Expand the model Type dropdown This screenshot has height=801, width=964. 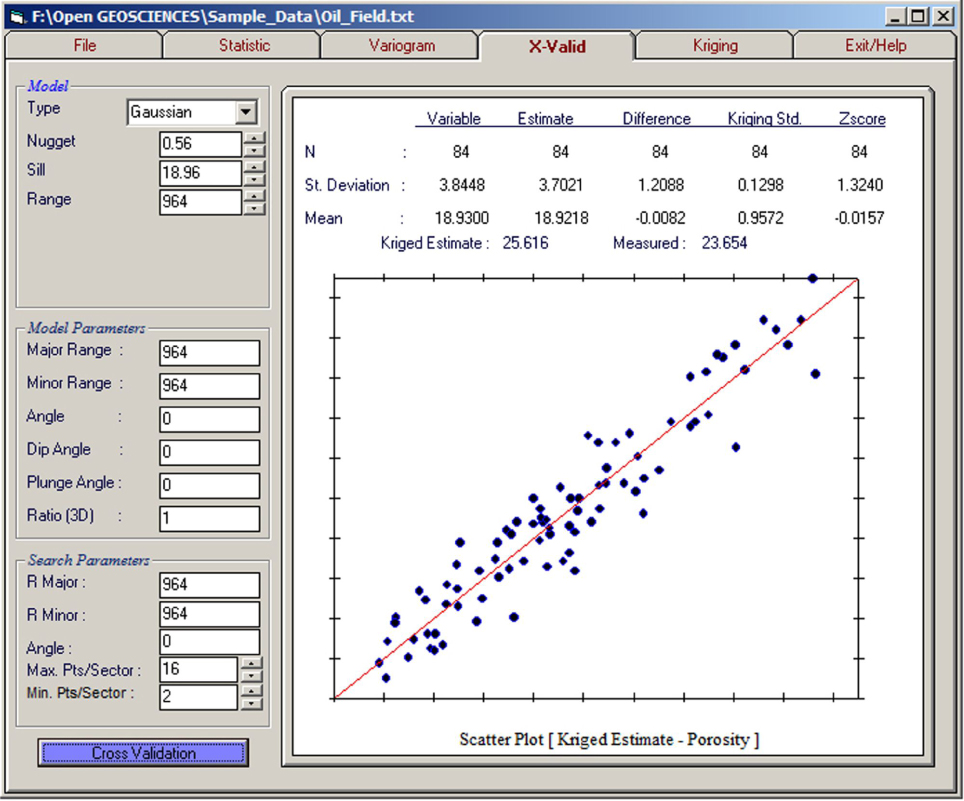tap(246, 113)
